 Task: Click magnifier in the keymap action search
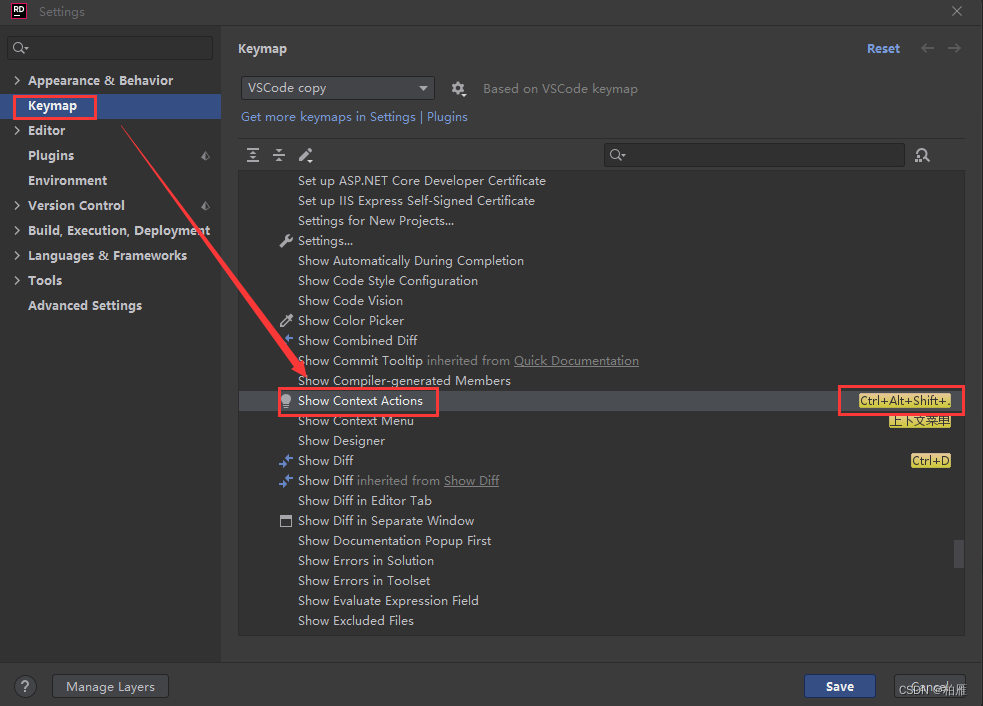click(617, 155)
